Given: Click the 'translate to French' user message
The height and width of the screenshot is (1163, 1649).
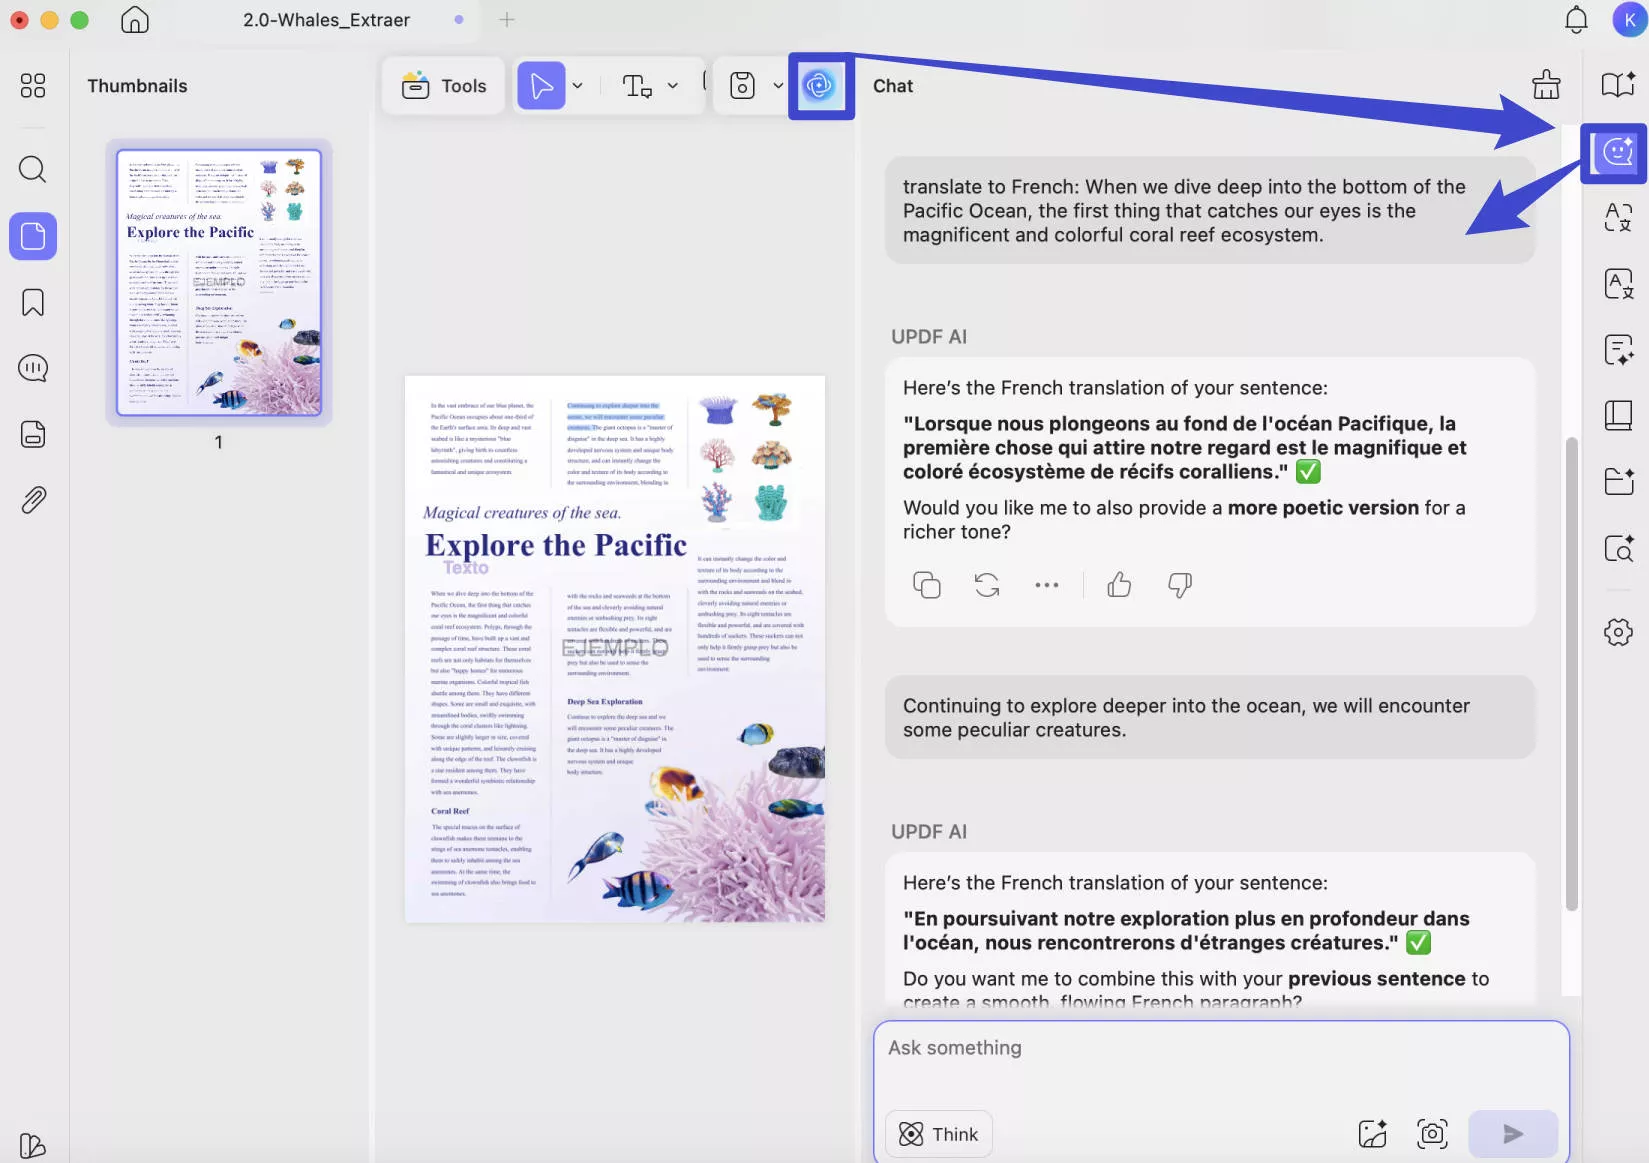Looking at the screenshot, I should [1210, 211].
